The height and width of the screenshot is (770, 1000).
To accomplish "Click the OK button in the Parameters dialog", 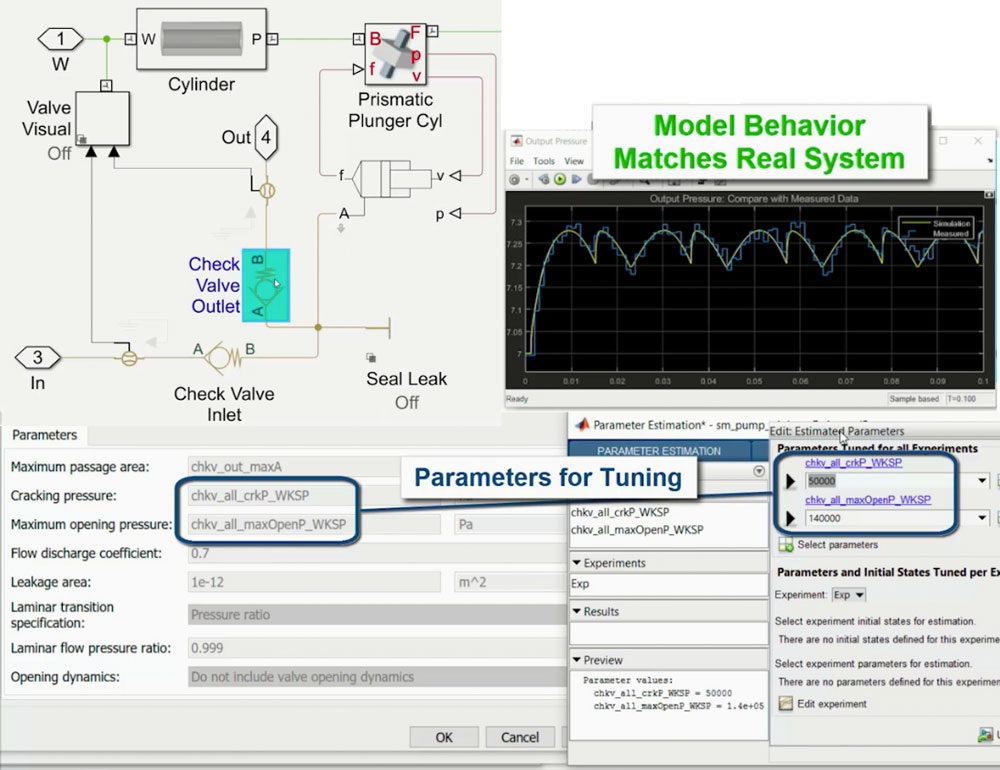I will pos(443,737).
